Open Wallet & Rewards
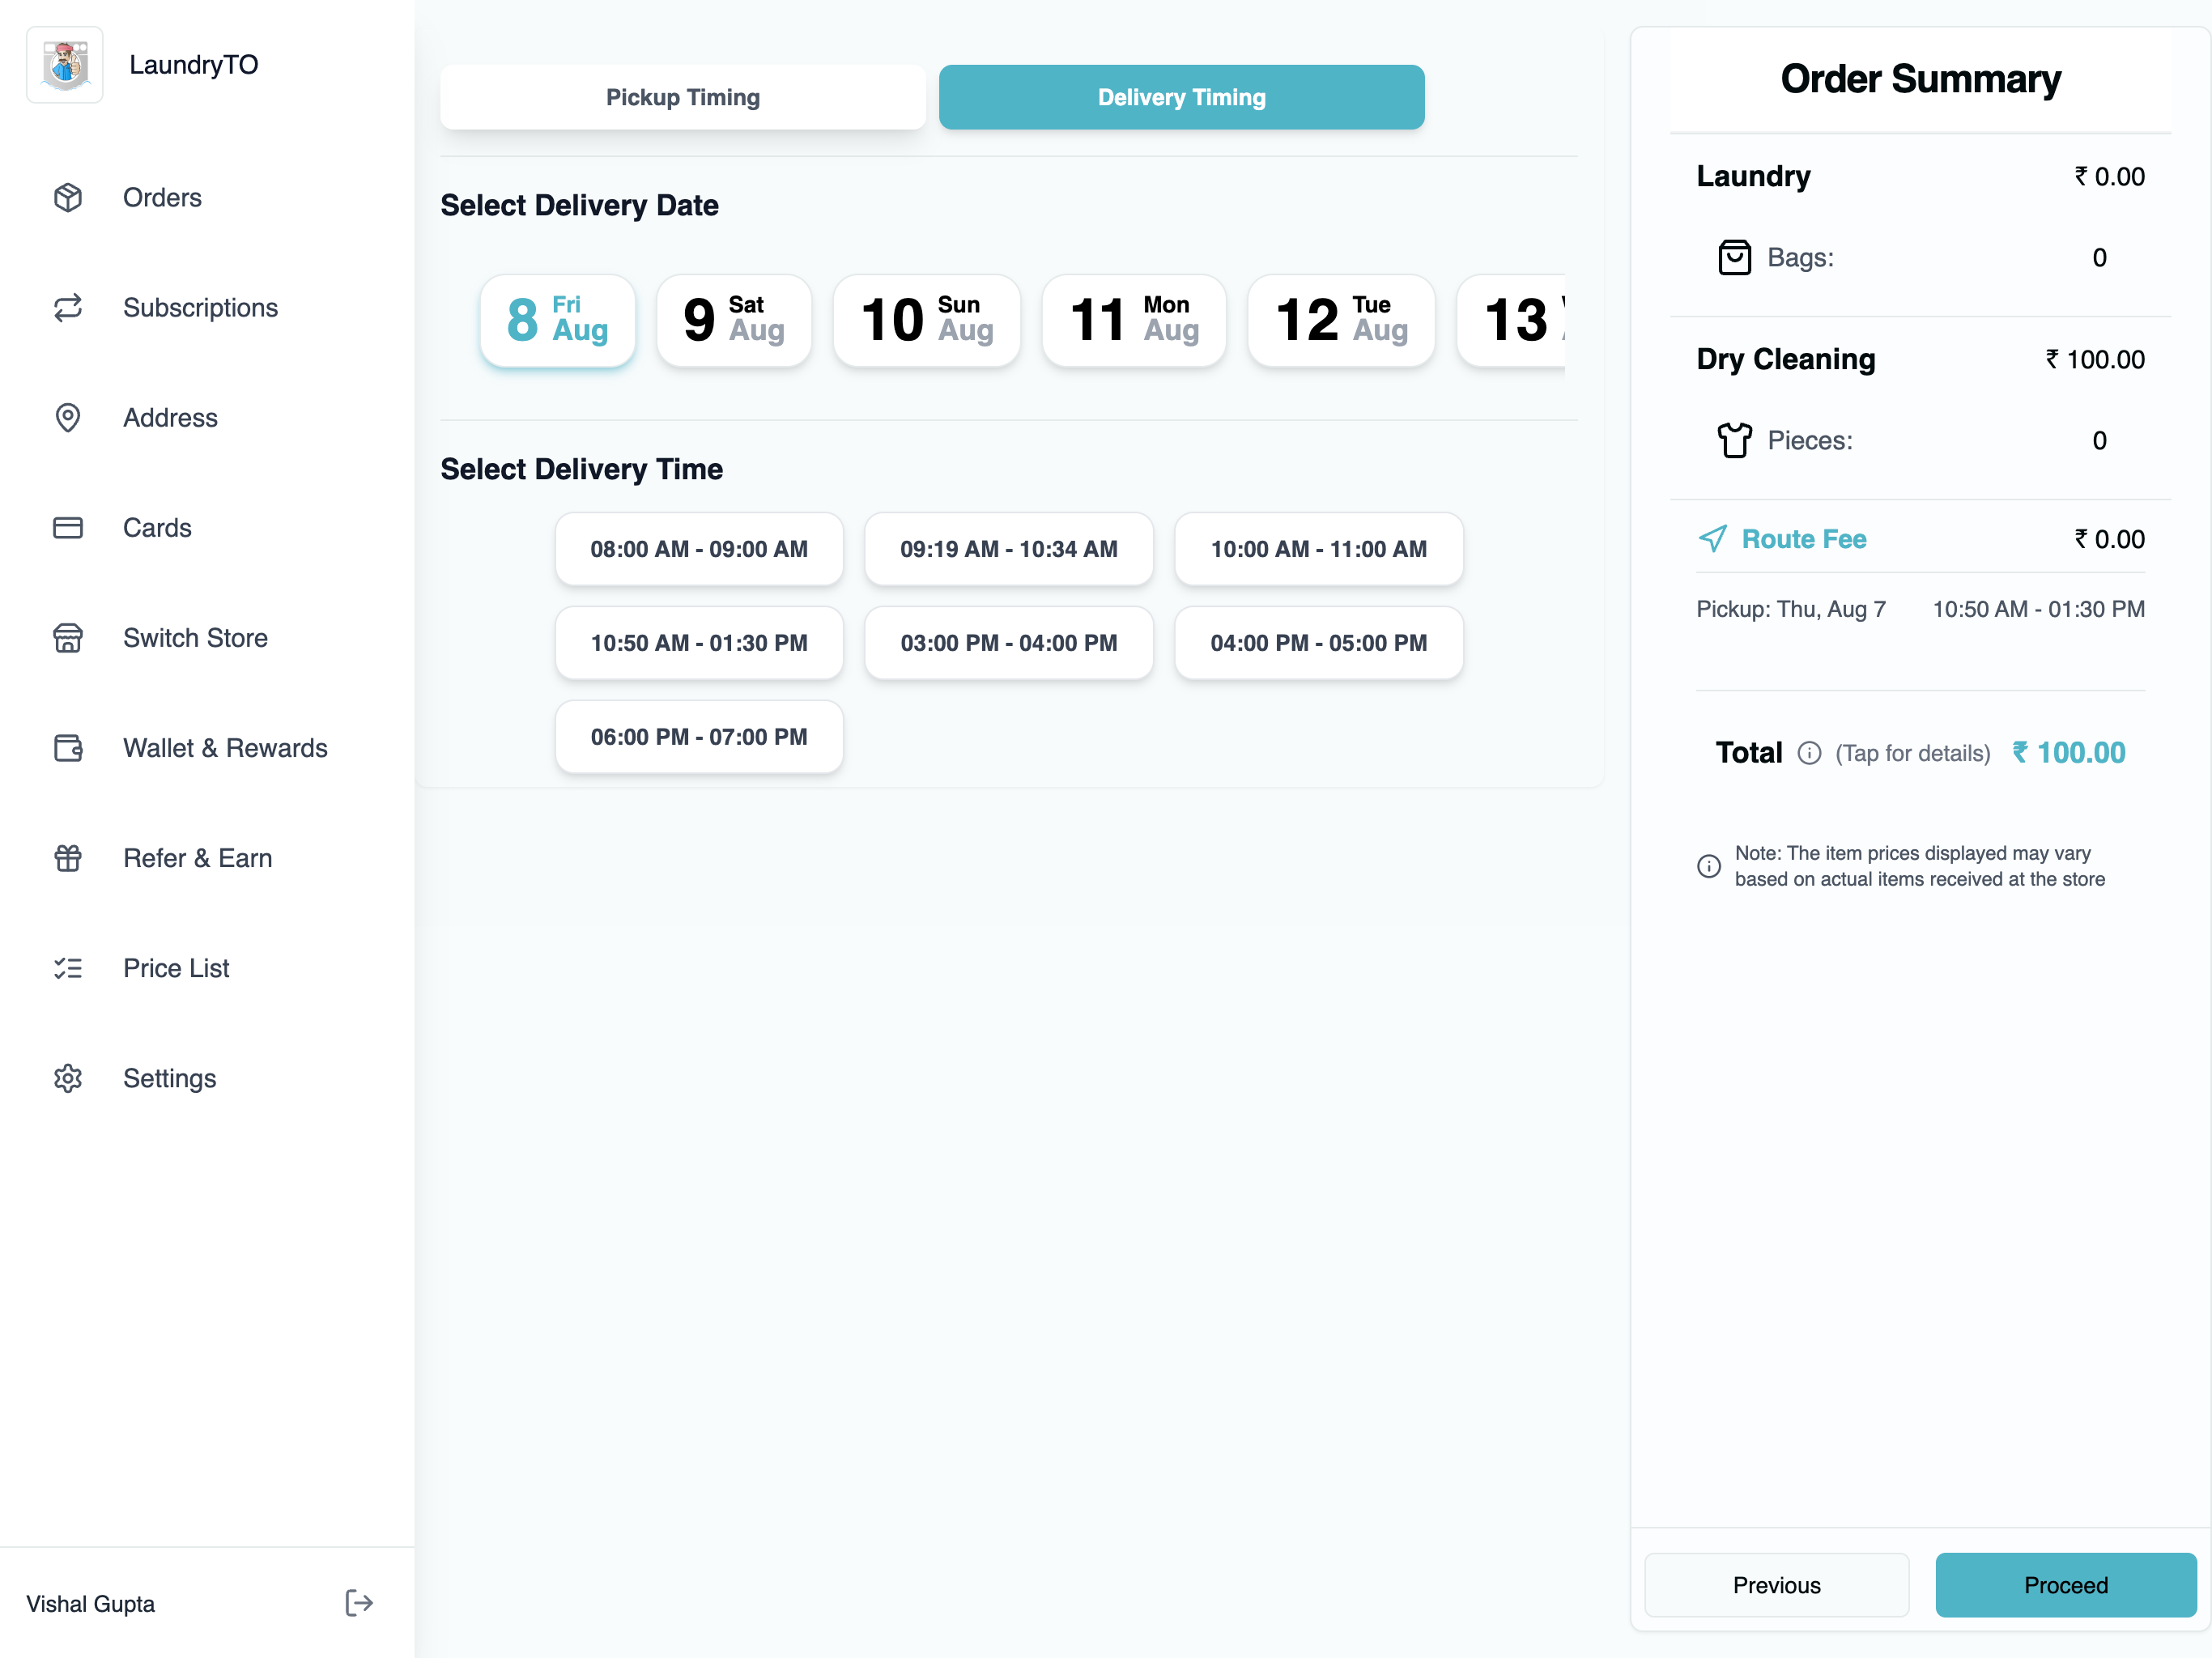2212x1658 pixels. click(207, 748)
